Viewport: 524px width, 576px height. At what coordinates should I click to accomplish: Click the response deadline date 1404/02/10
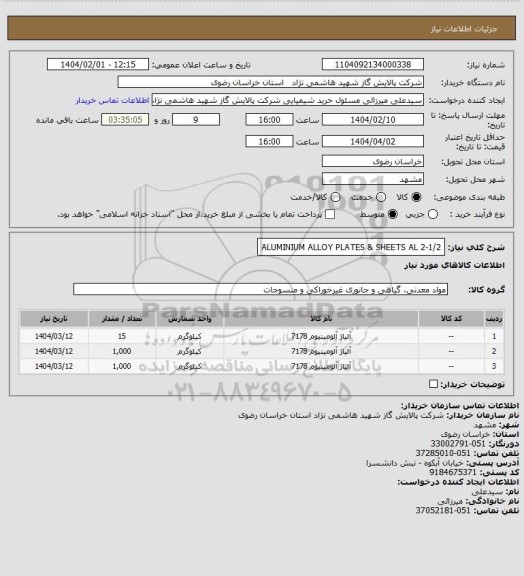[x=373, y=120]
